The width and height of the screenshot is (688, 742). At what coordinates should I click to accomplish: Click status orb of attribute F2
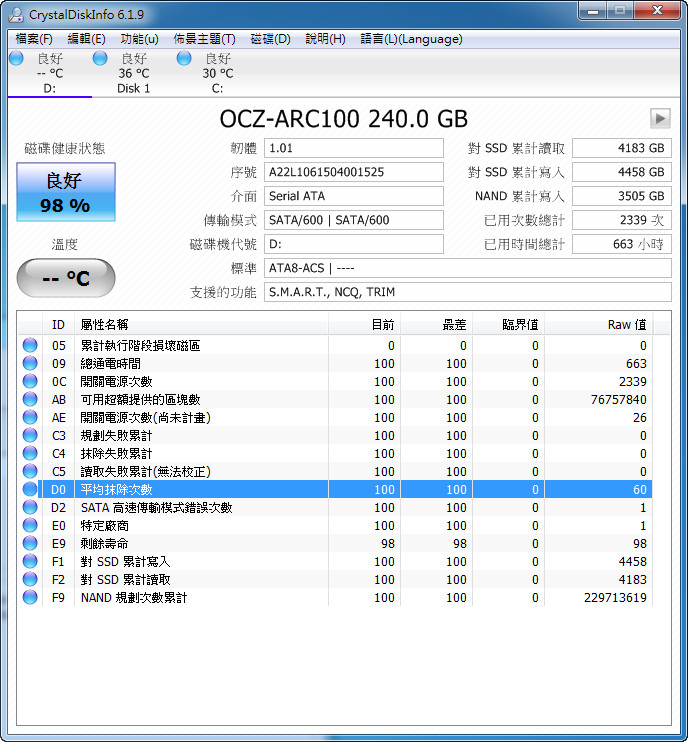point(30,579)
